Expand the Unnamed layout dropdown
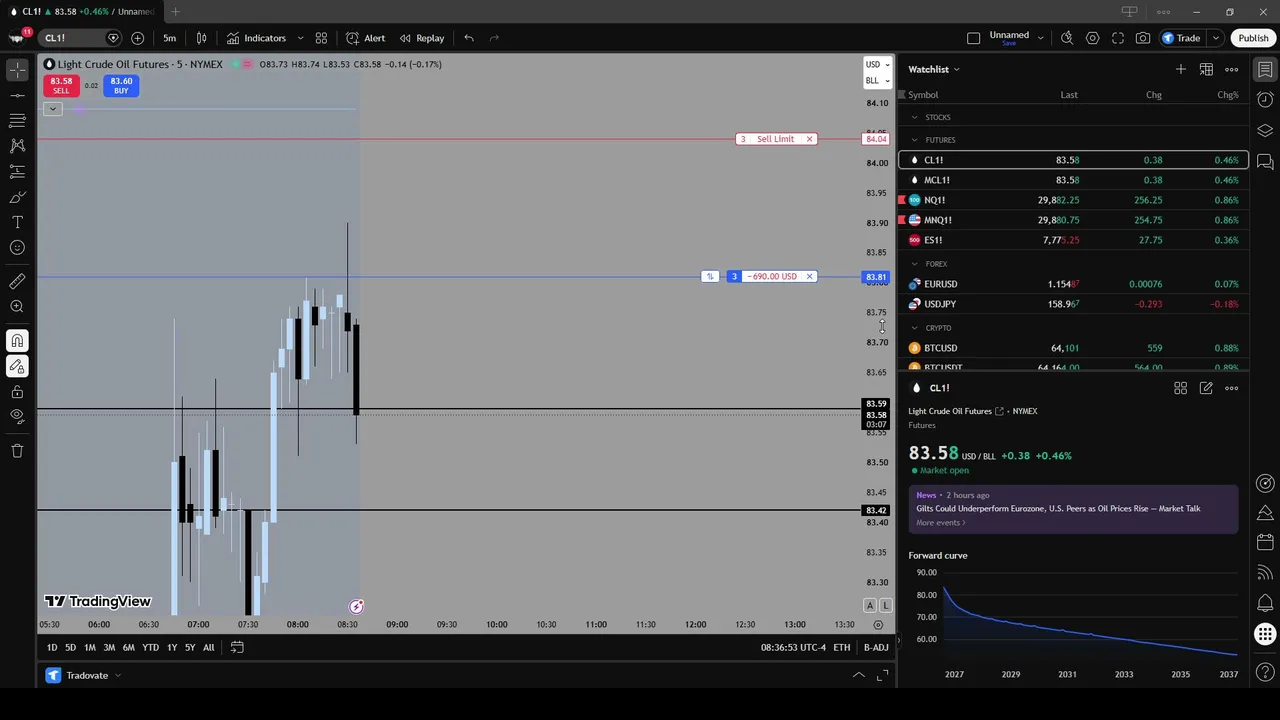 [x=1041, y=38]
